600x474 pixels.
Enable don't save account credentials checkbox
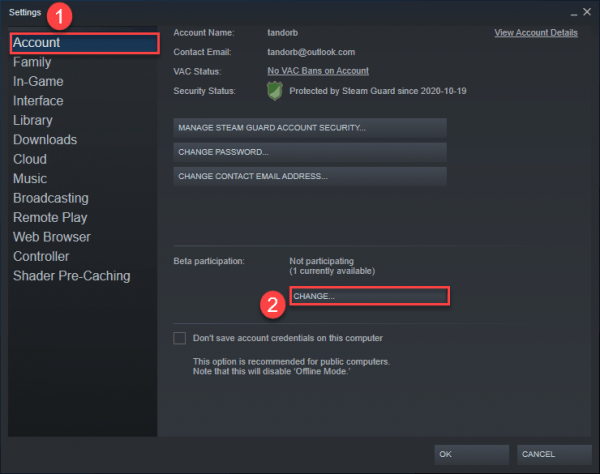179,338
